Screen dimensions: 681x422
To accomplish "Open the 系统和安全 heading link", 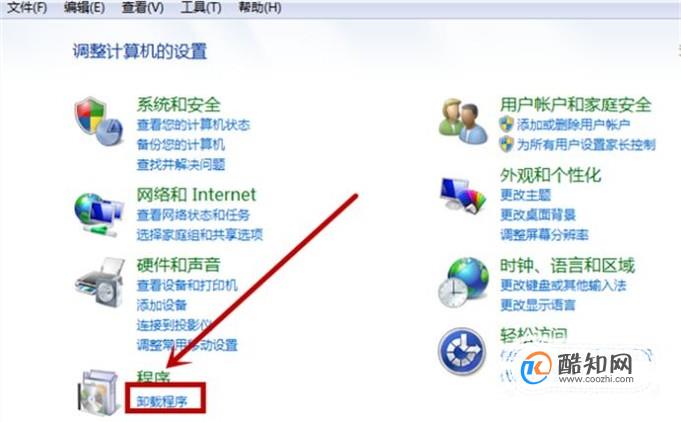I will (x=179, y=105).
